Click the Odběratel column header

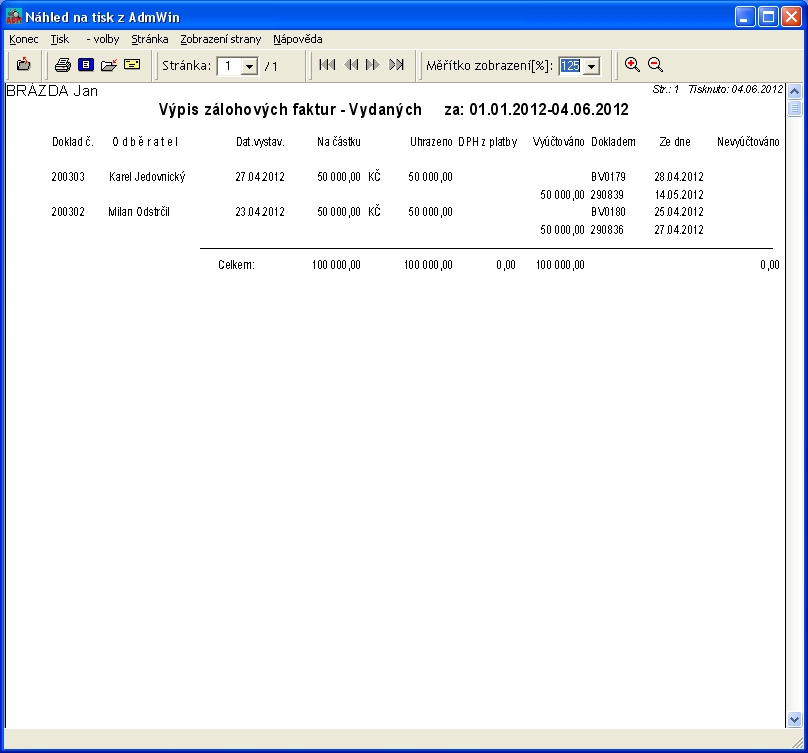click(x=145, y=142)
